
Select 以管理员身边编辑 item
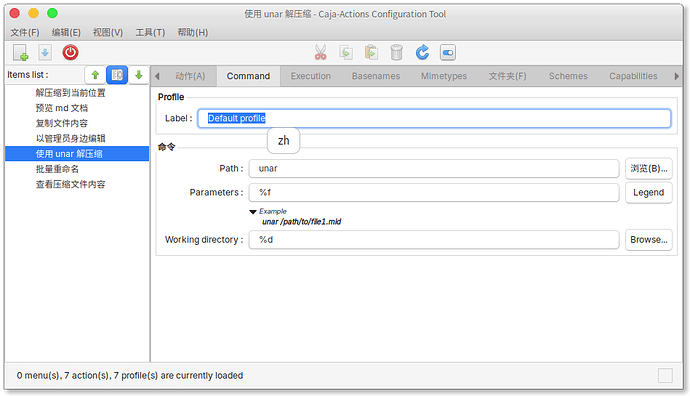(77, 139)
